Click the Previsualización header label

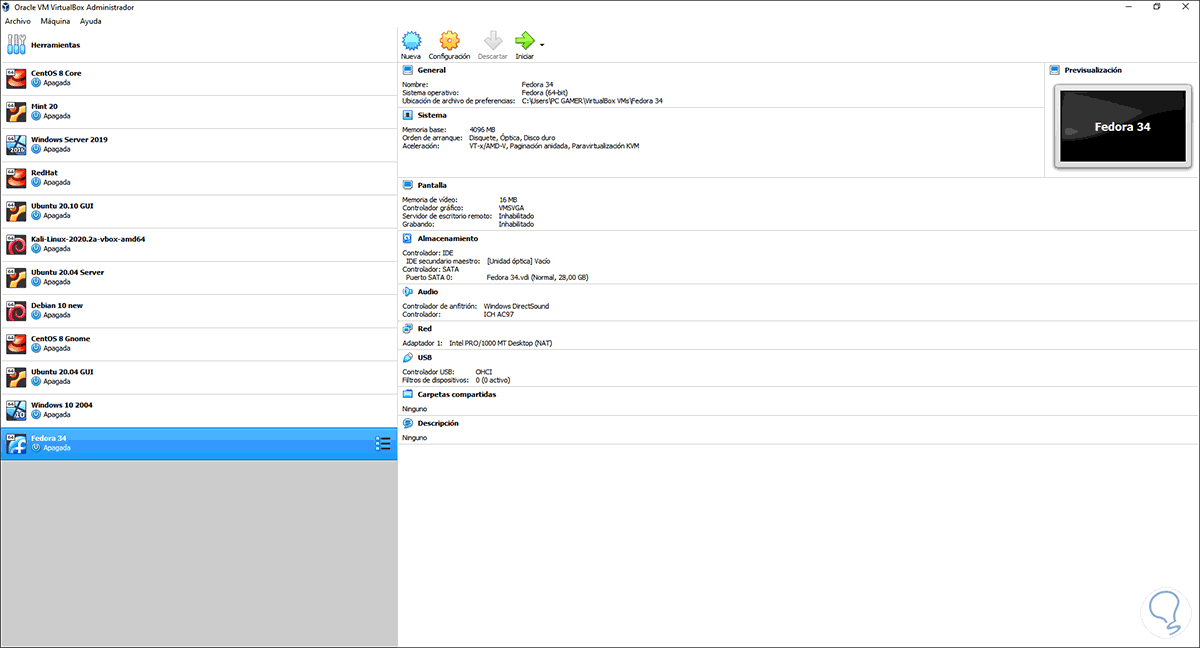1093,70
